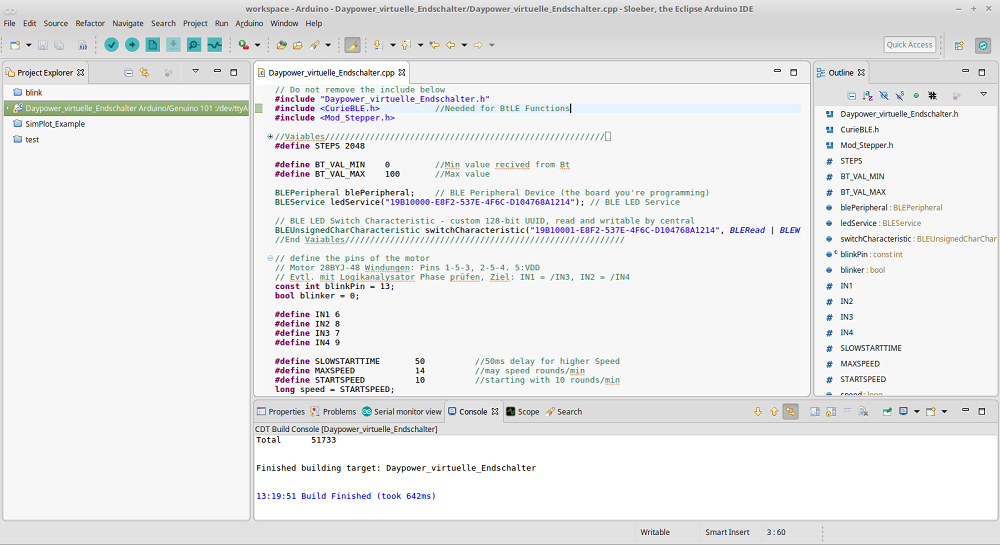Click the Next Annotation arrow icon
This screenshot has height=545, width=1000.
(x=378, y=45)
